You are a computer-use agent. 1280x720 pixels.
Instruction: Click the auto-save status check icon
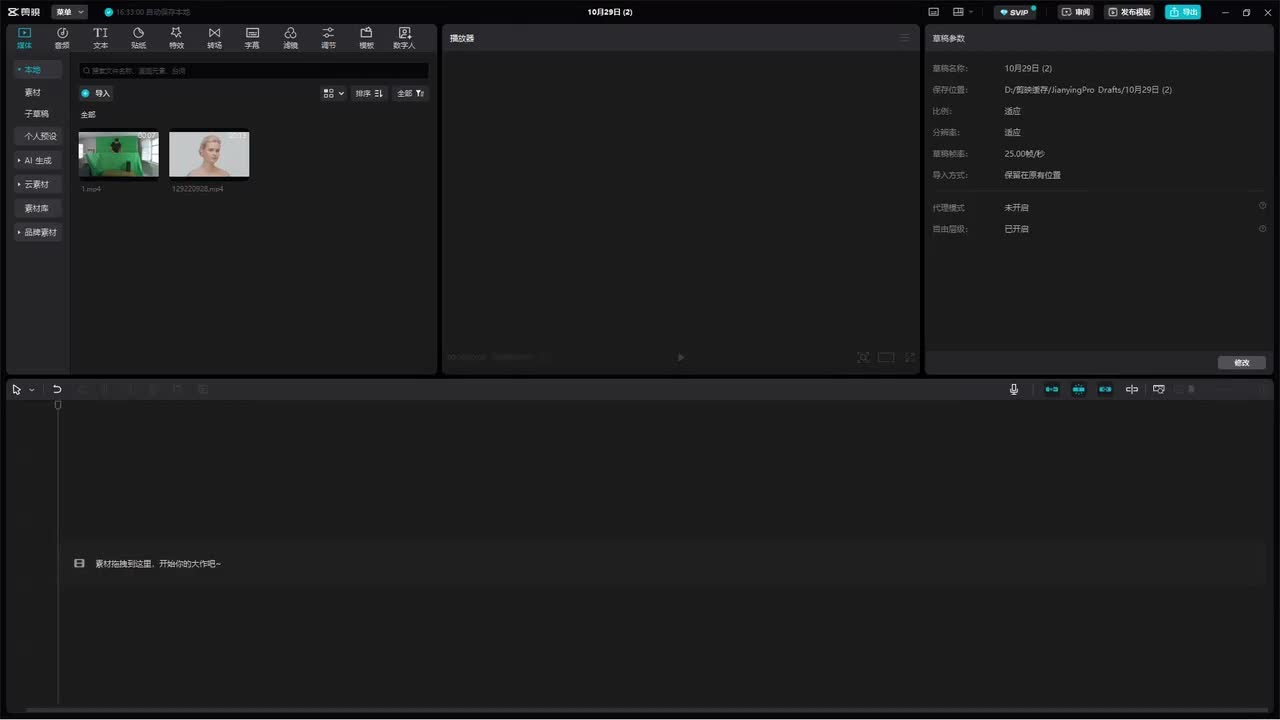pyautogui.click(x=109, y=12)
